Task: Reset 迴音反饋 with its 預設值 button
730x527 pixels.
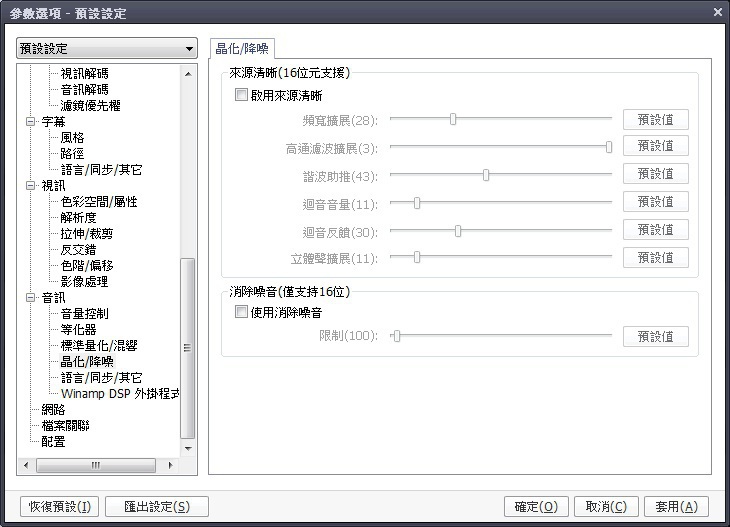Action: 656,230
